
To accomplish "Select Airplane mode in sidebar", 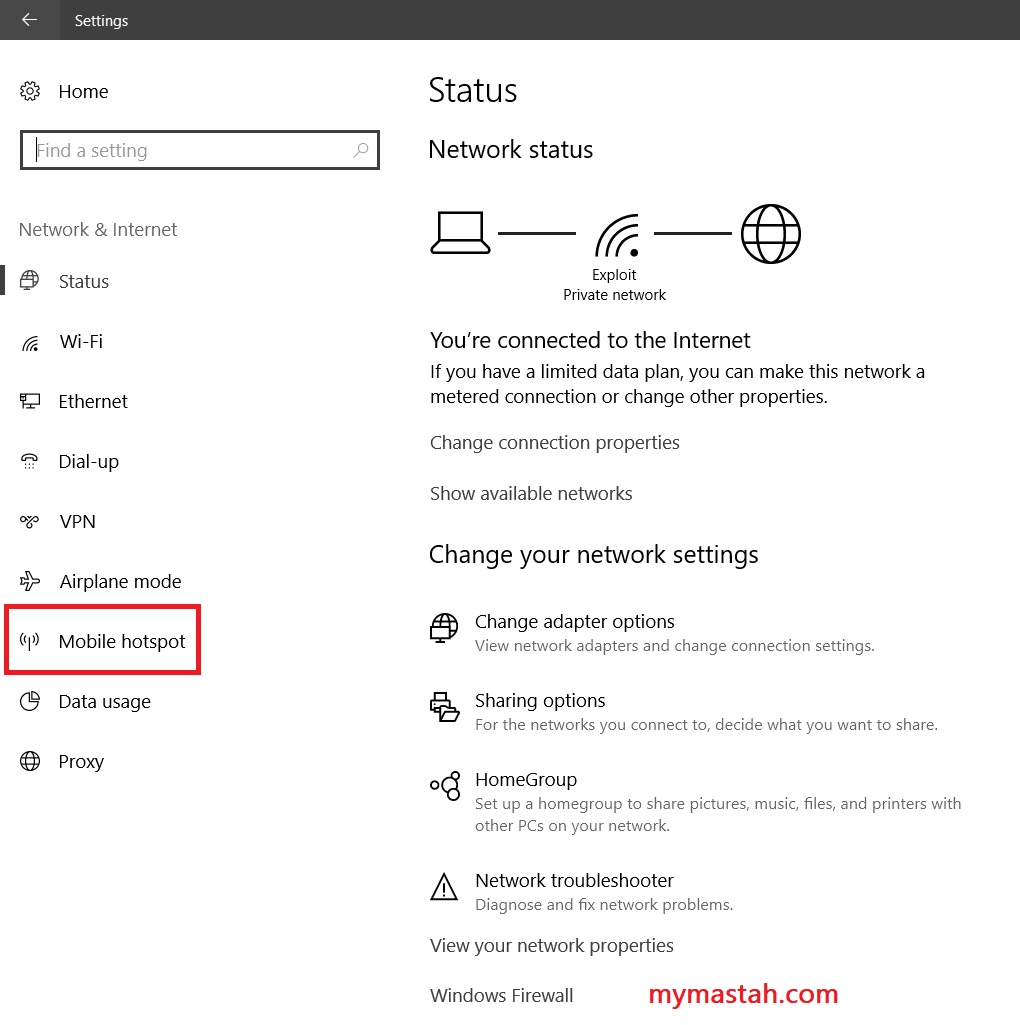I will point(120,582).
